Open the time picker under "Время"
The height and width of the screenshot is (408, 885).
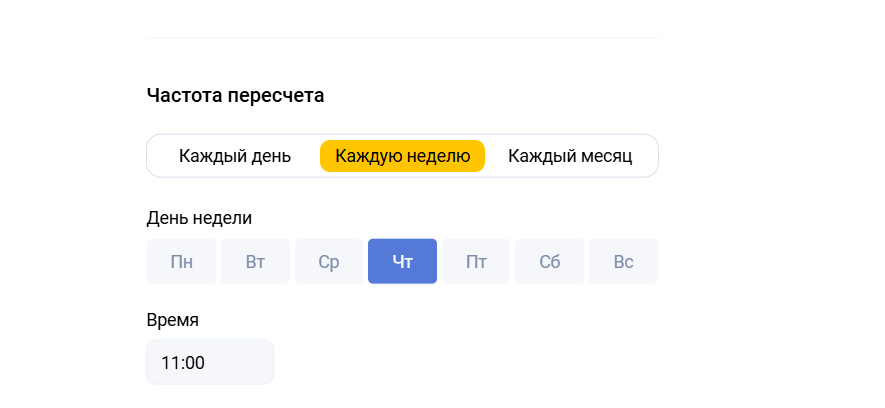click(x=210, y=362)
